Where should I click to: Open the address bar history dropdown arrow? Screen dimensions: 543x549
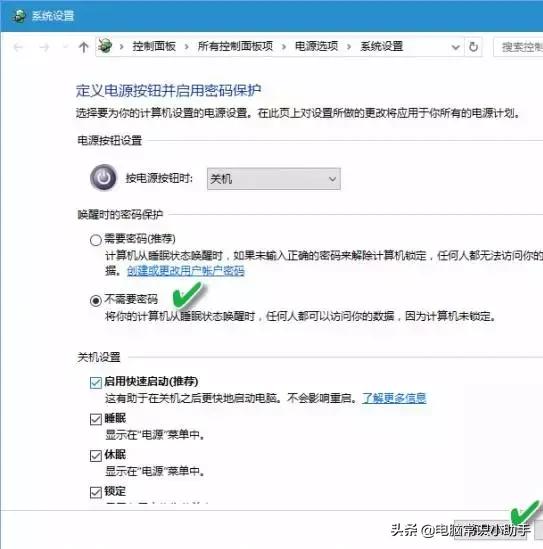tap(455, 47)
